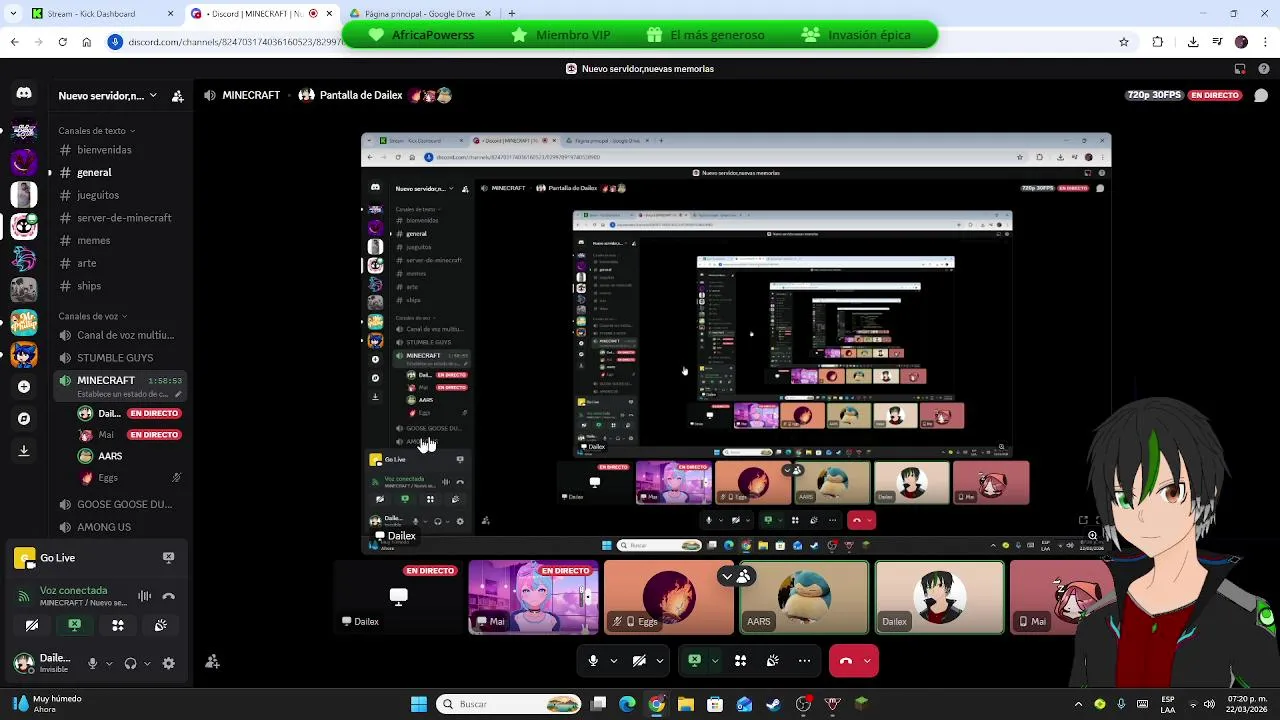
Task: Open screen share options chevron in call bar
Action: 715,661
